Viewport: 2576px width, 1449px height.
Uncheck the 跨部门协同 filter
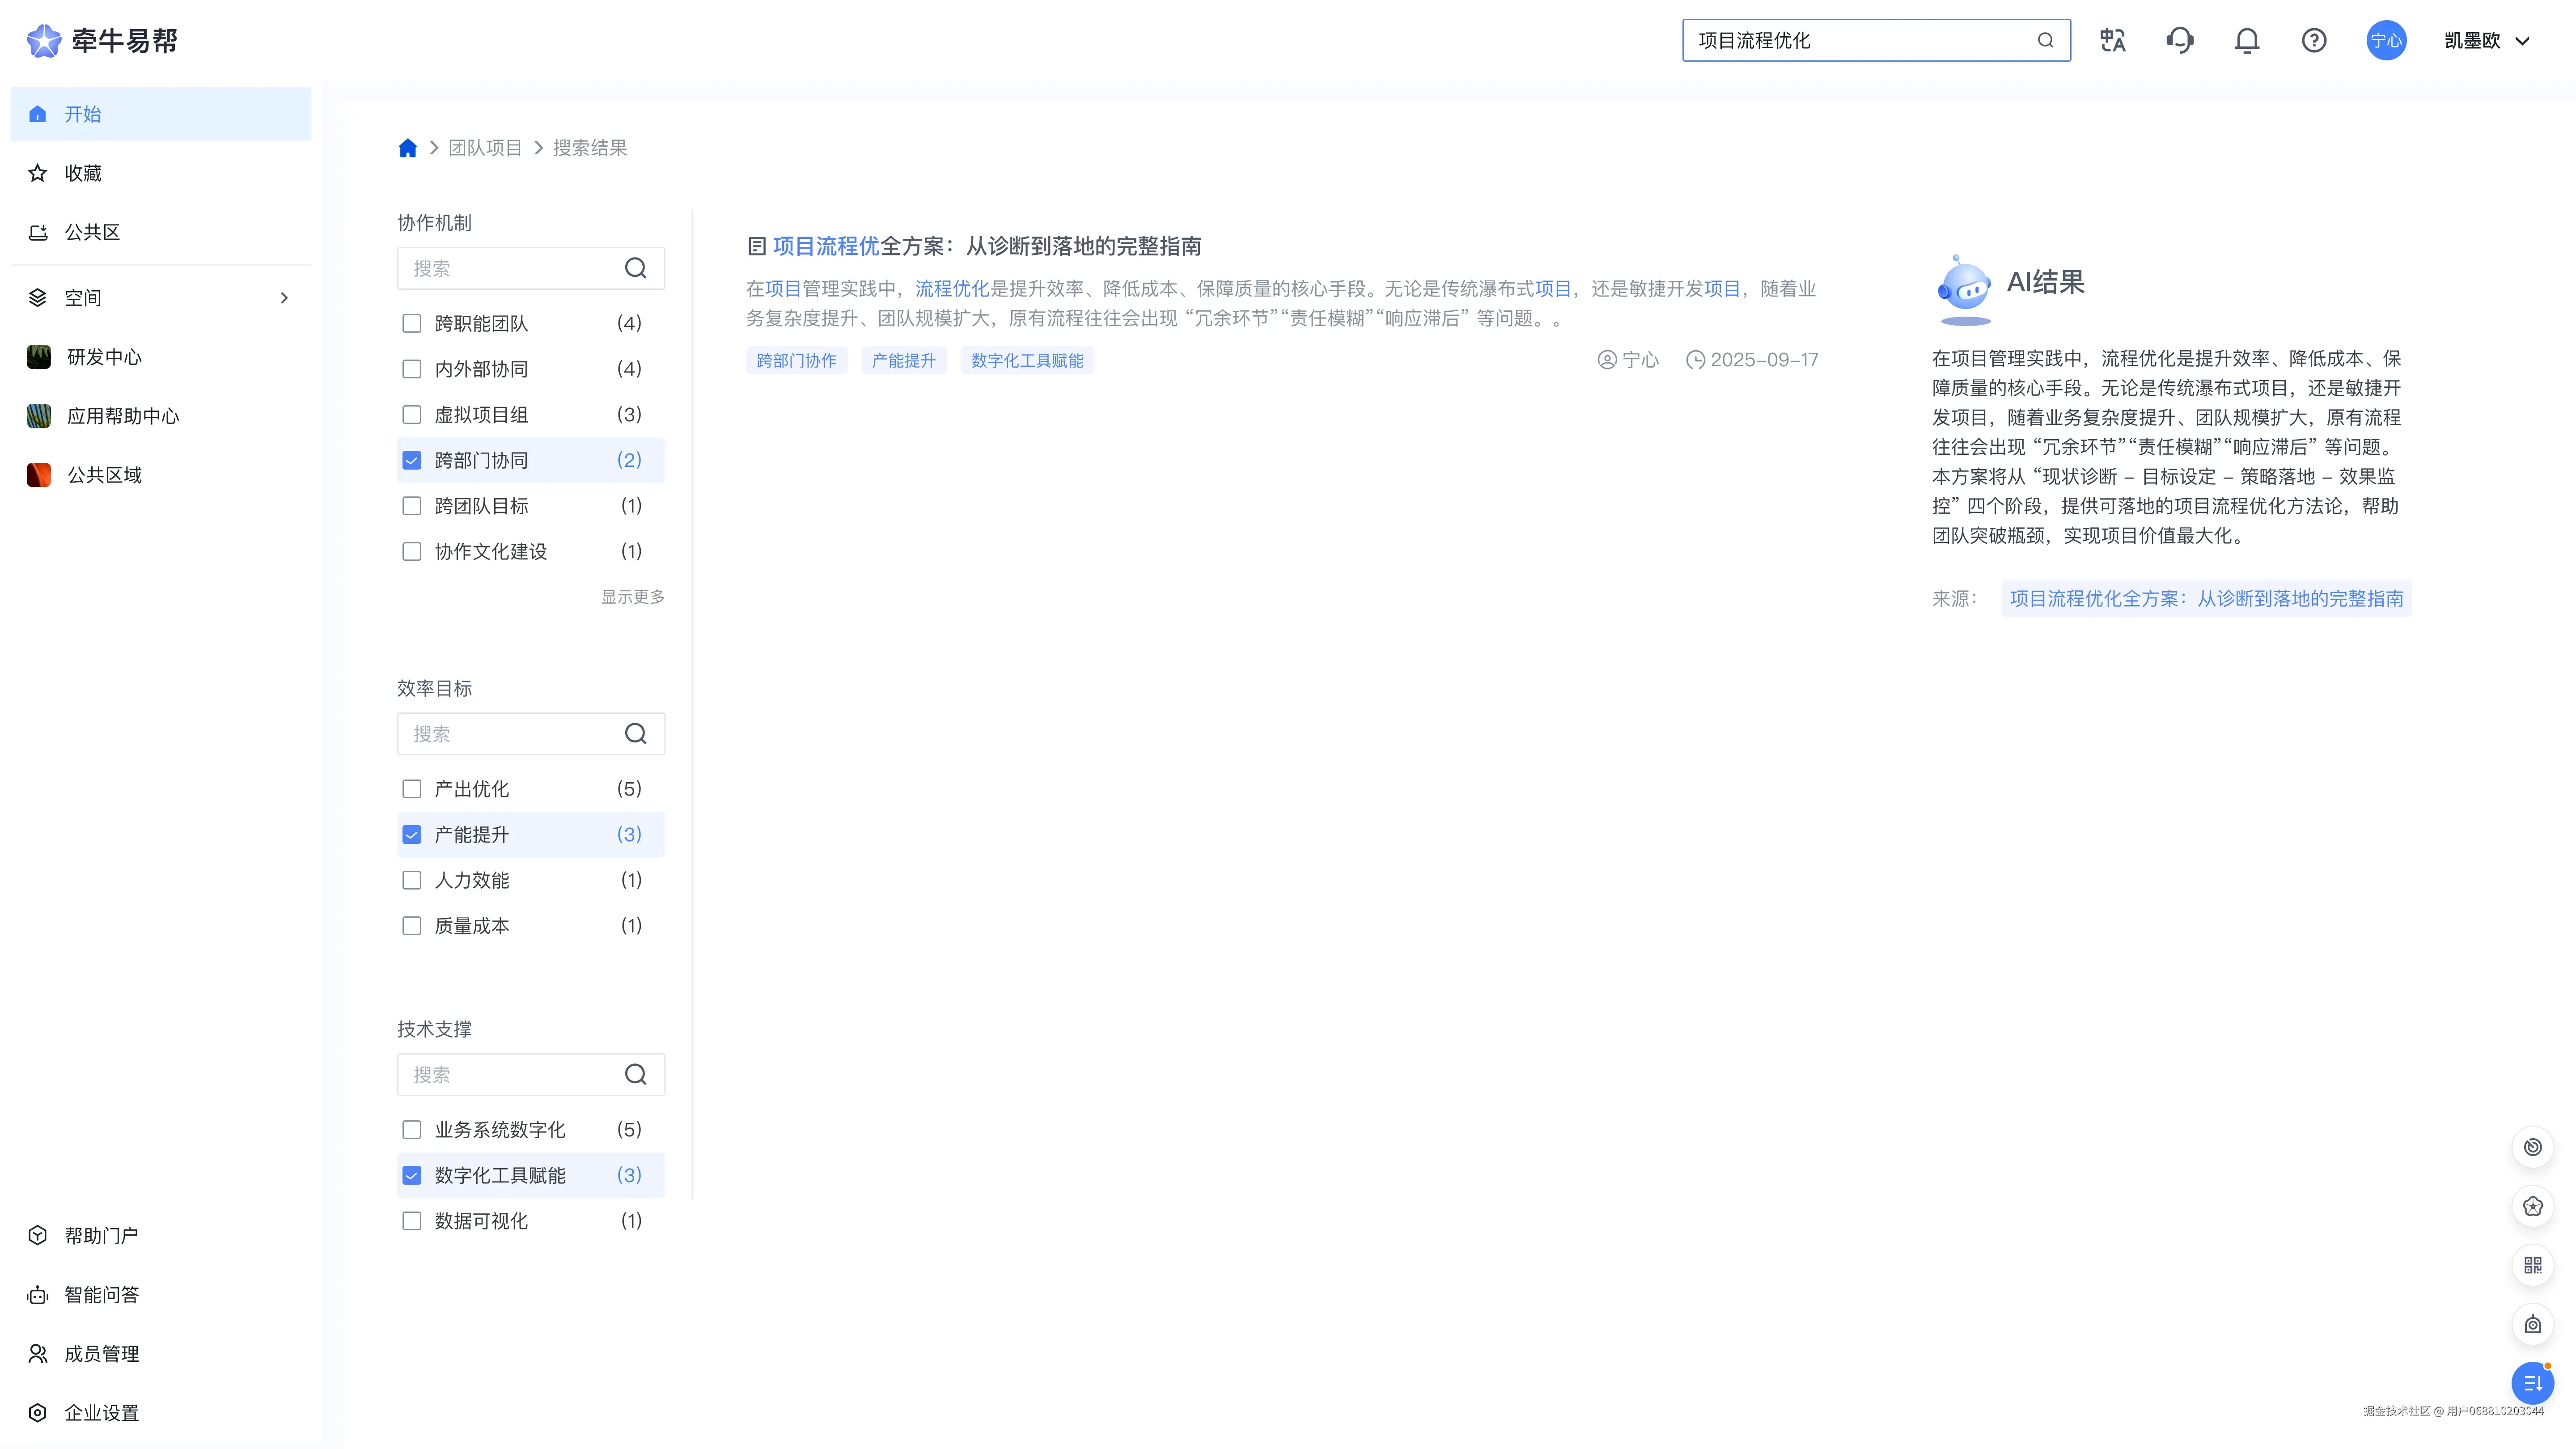(x=412, y=460)
